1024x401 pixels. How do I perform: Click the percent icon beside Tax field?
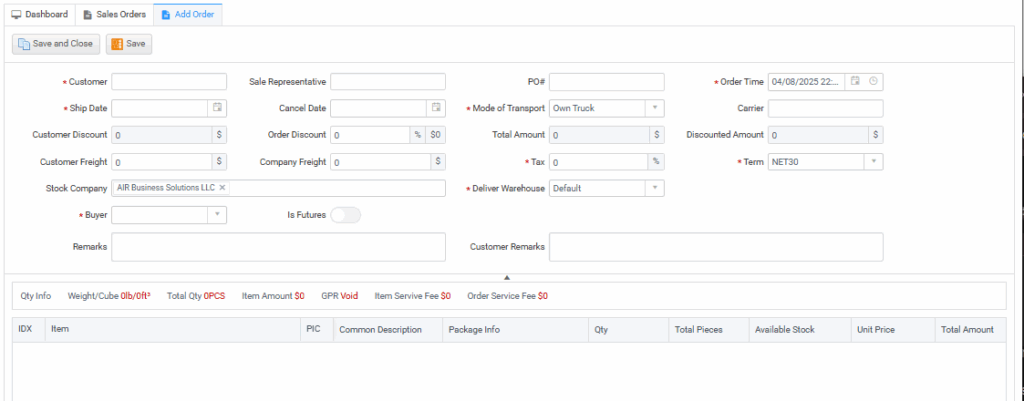tap(655, 161)
